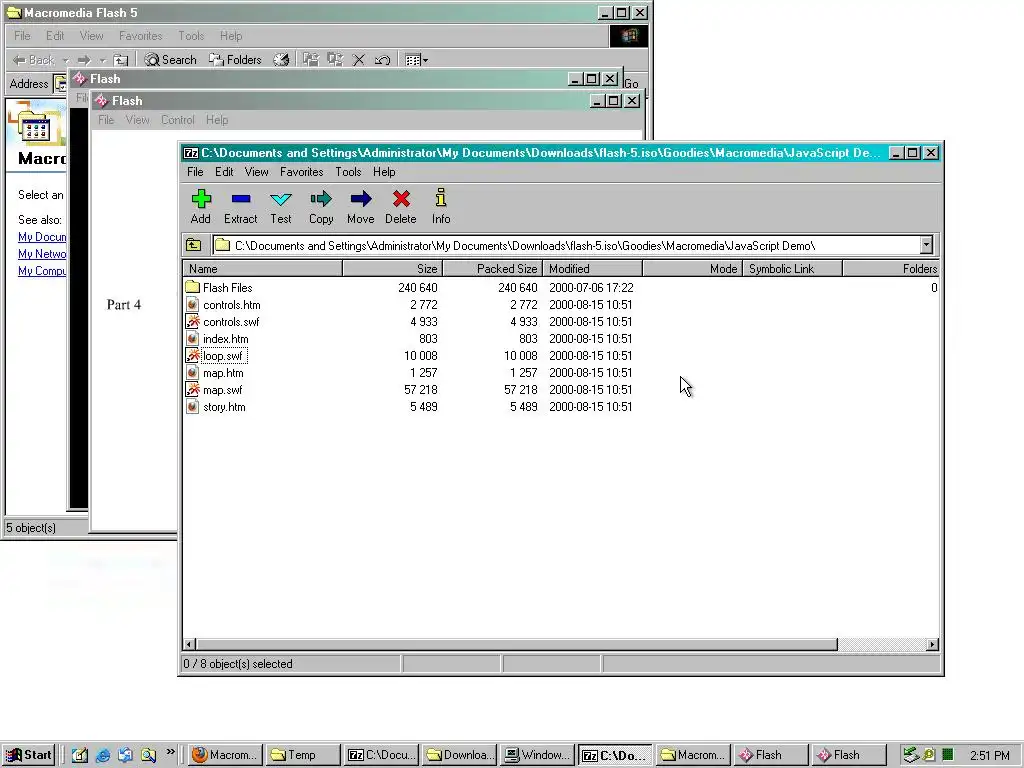1024x768 pixels.
Task: Sort the file list by Size column
Action: pyautogui.click(x=392, y=268)
